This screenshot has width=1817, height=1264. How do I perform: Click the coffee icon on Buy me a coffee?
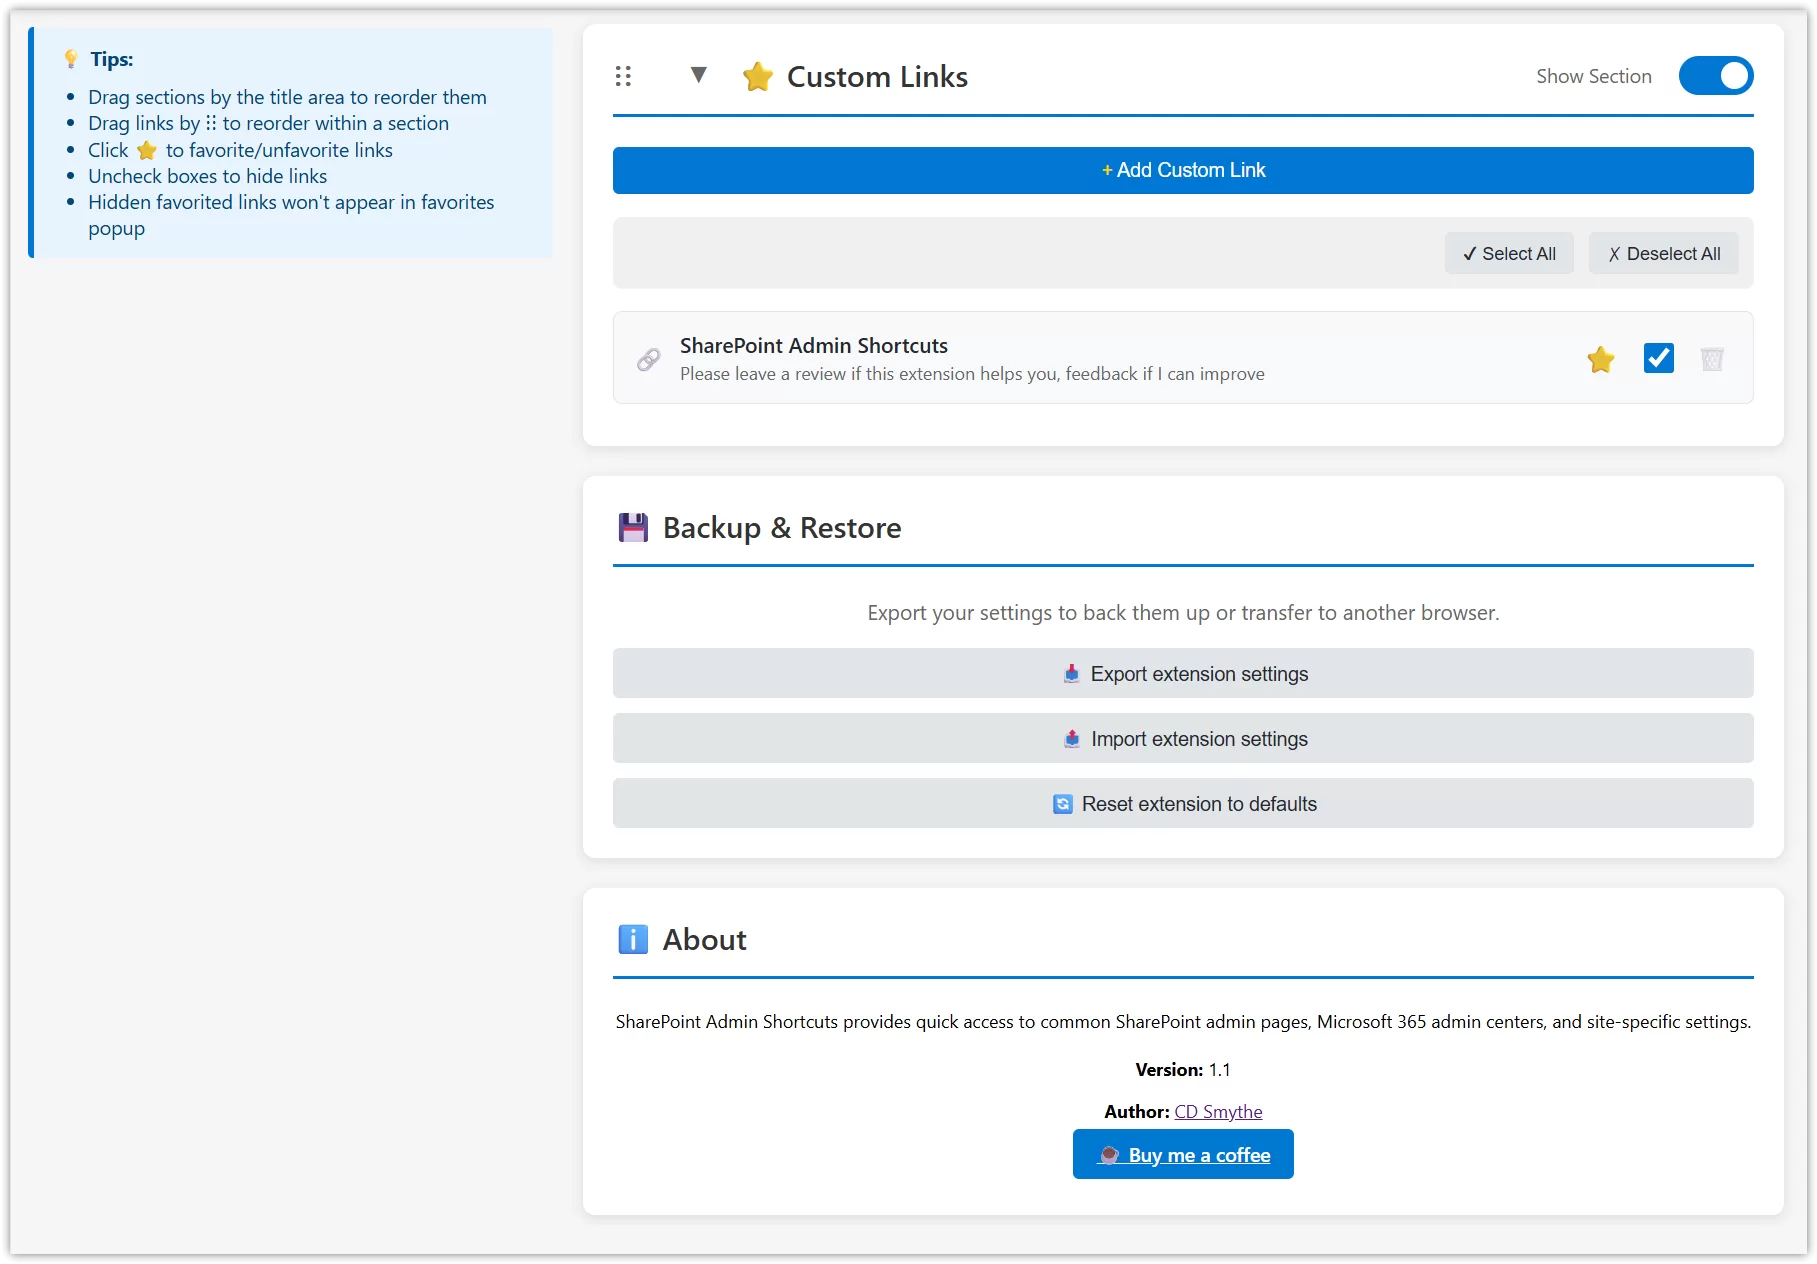(1109, 1154)
